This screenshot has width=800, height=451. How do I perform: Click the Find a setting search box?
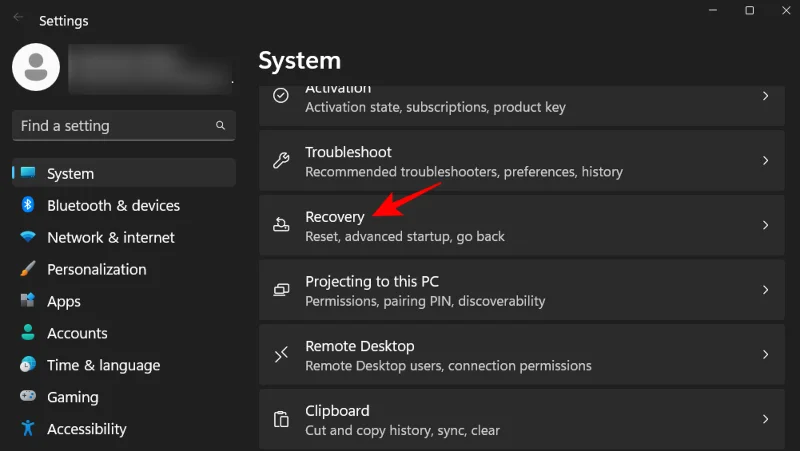124,126
